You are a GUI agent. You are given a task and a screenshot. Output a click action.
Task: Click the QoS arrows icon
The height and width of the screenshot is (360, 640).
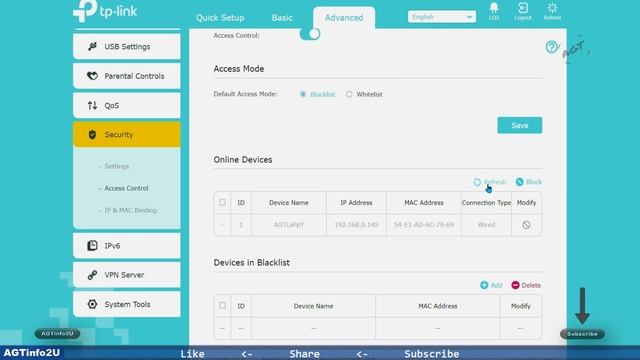point(92,105)
